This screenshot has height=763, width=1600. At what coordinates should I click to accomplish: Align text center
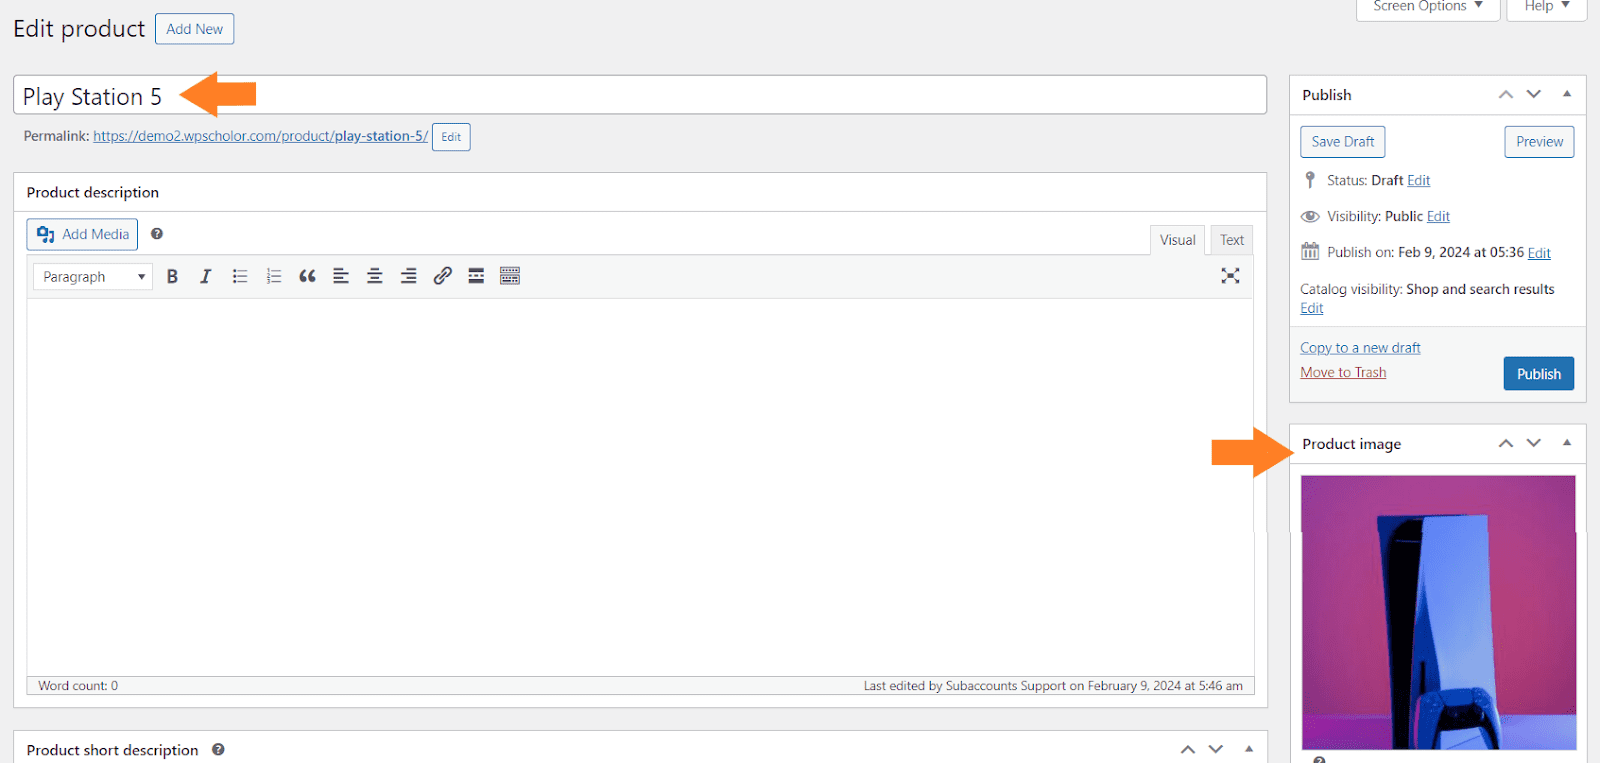(375, 276)
